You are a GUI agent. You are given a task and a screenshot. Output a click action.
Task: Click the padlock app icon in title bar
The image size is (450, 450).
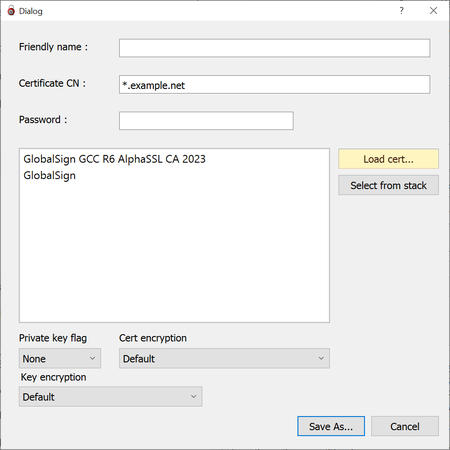click(11, 11)
